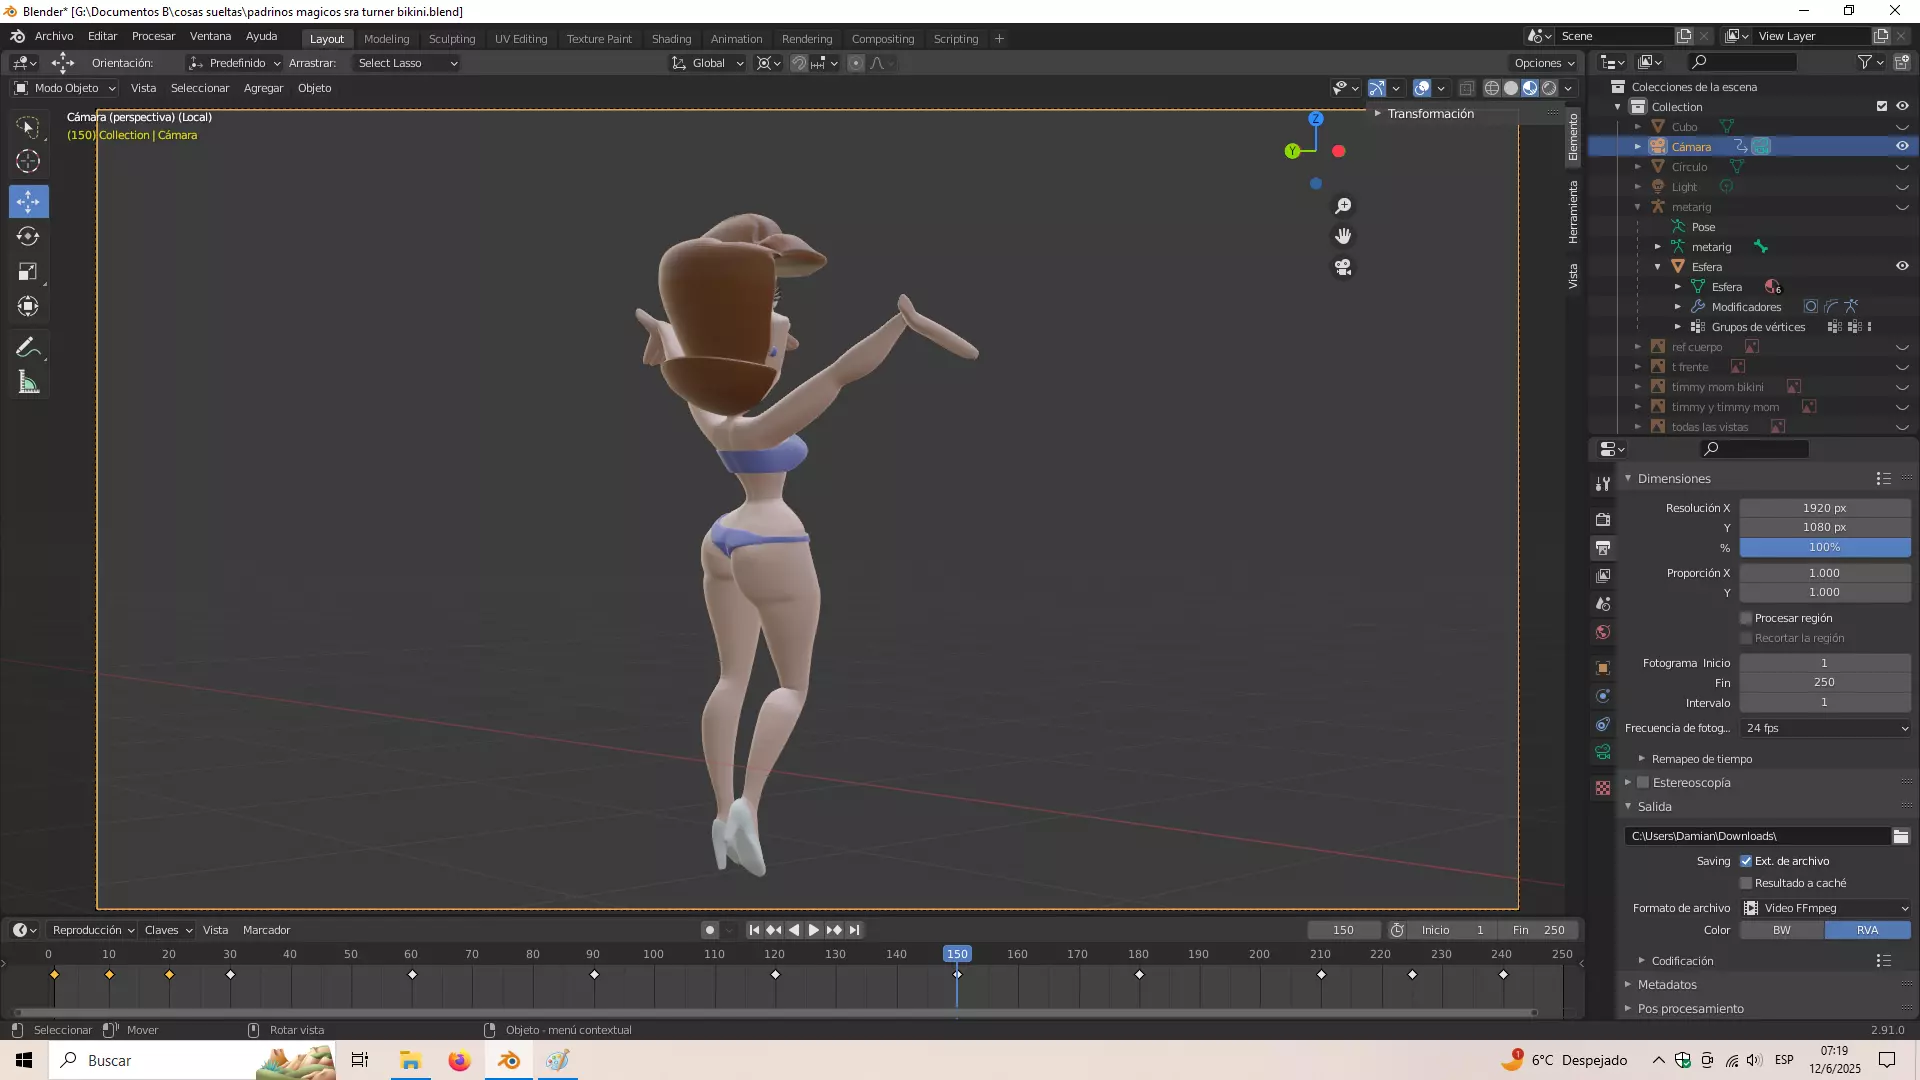The width and height of the screenshot is (1920, 1080).
Task: Enable the Estereoscopía checkbox
Action: tap(1642, 782)
